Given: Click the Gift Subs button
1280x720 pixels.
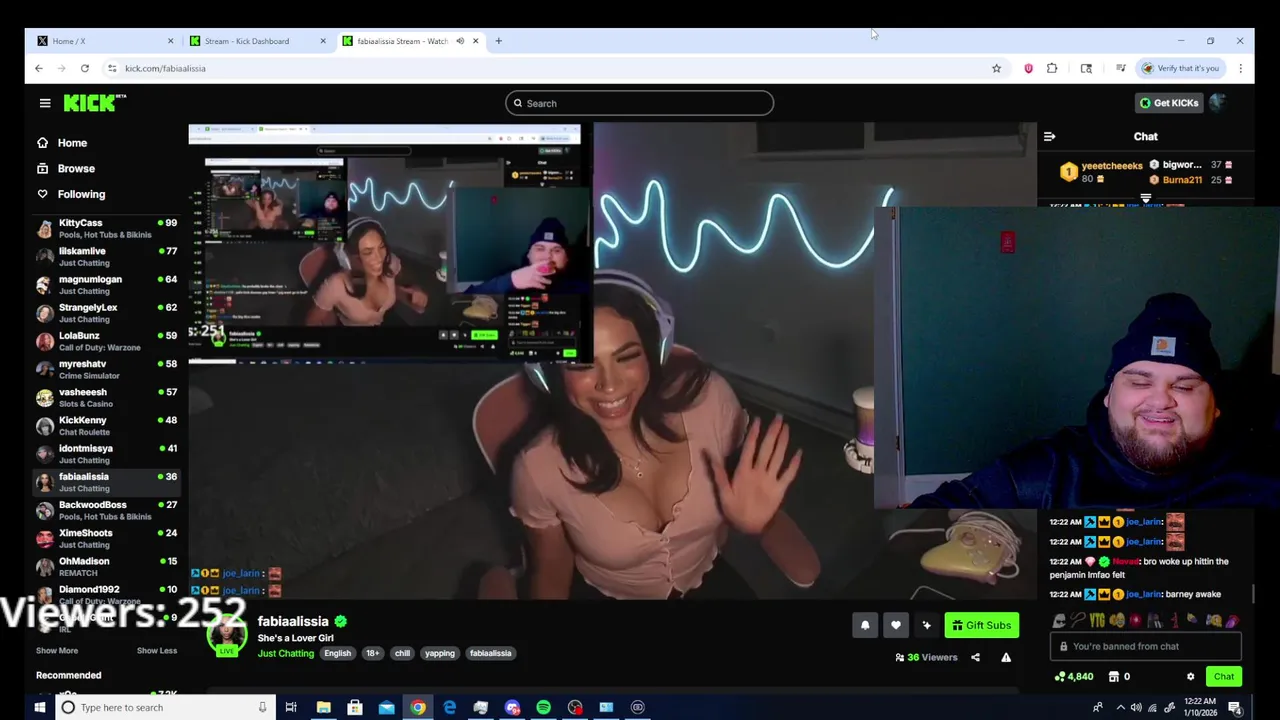Looking at the screenshot, I should coord(982,625).
